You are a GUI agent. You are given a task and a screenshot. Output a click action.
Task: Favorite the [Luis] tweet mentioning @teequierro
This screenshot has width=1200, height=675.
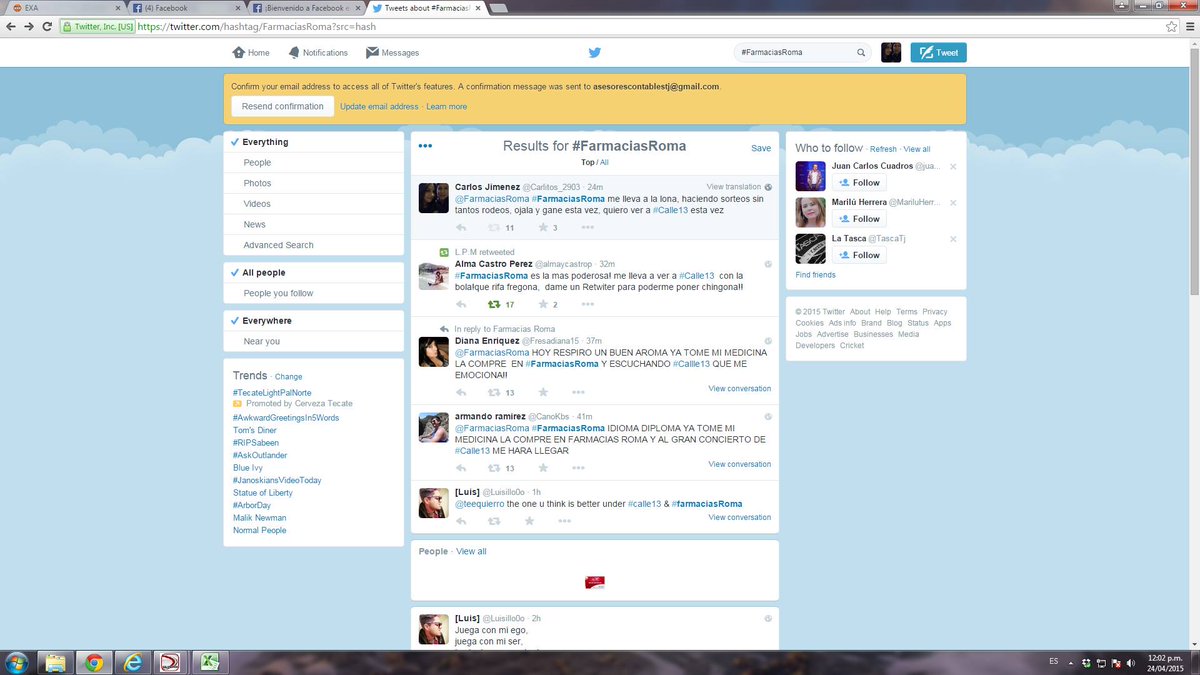(x=529, y=521)
